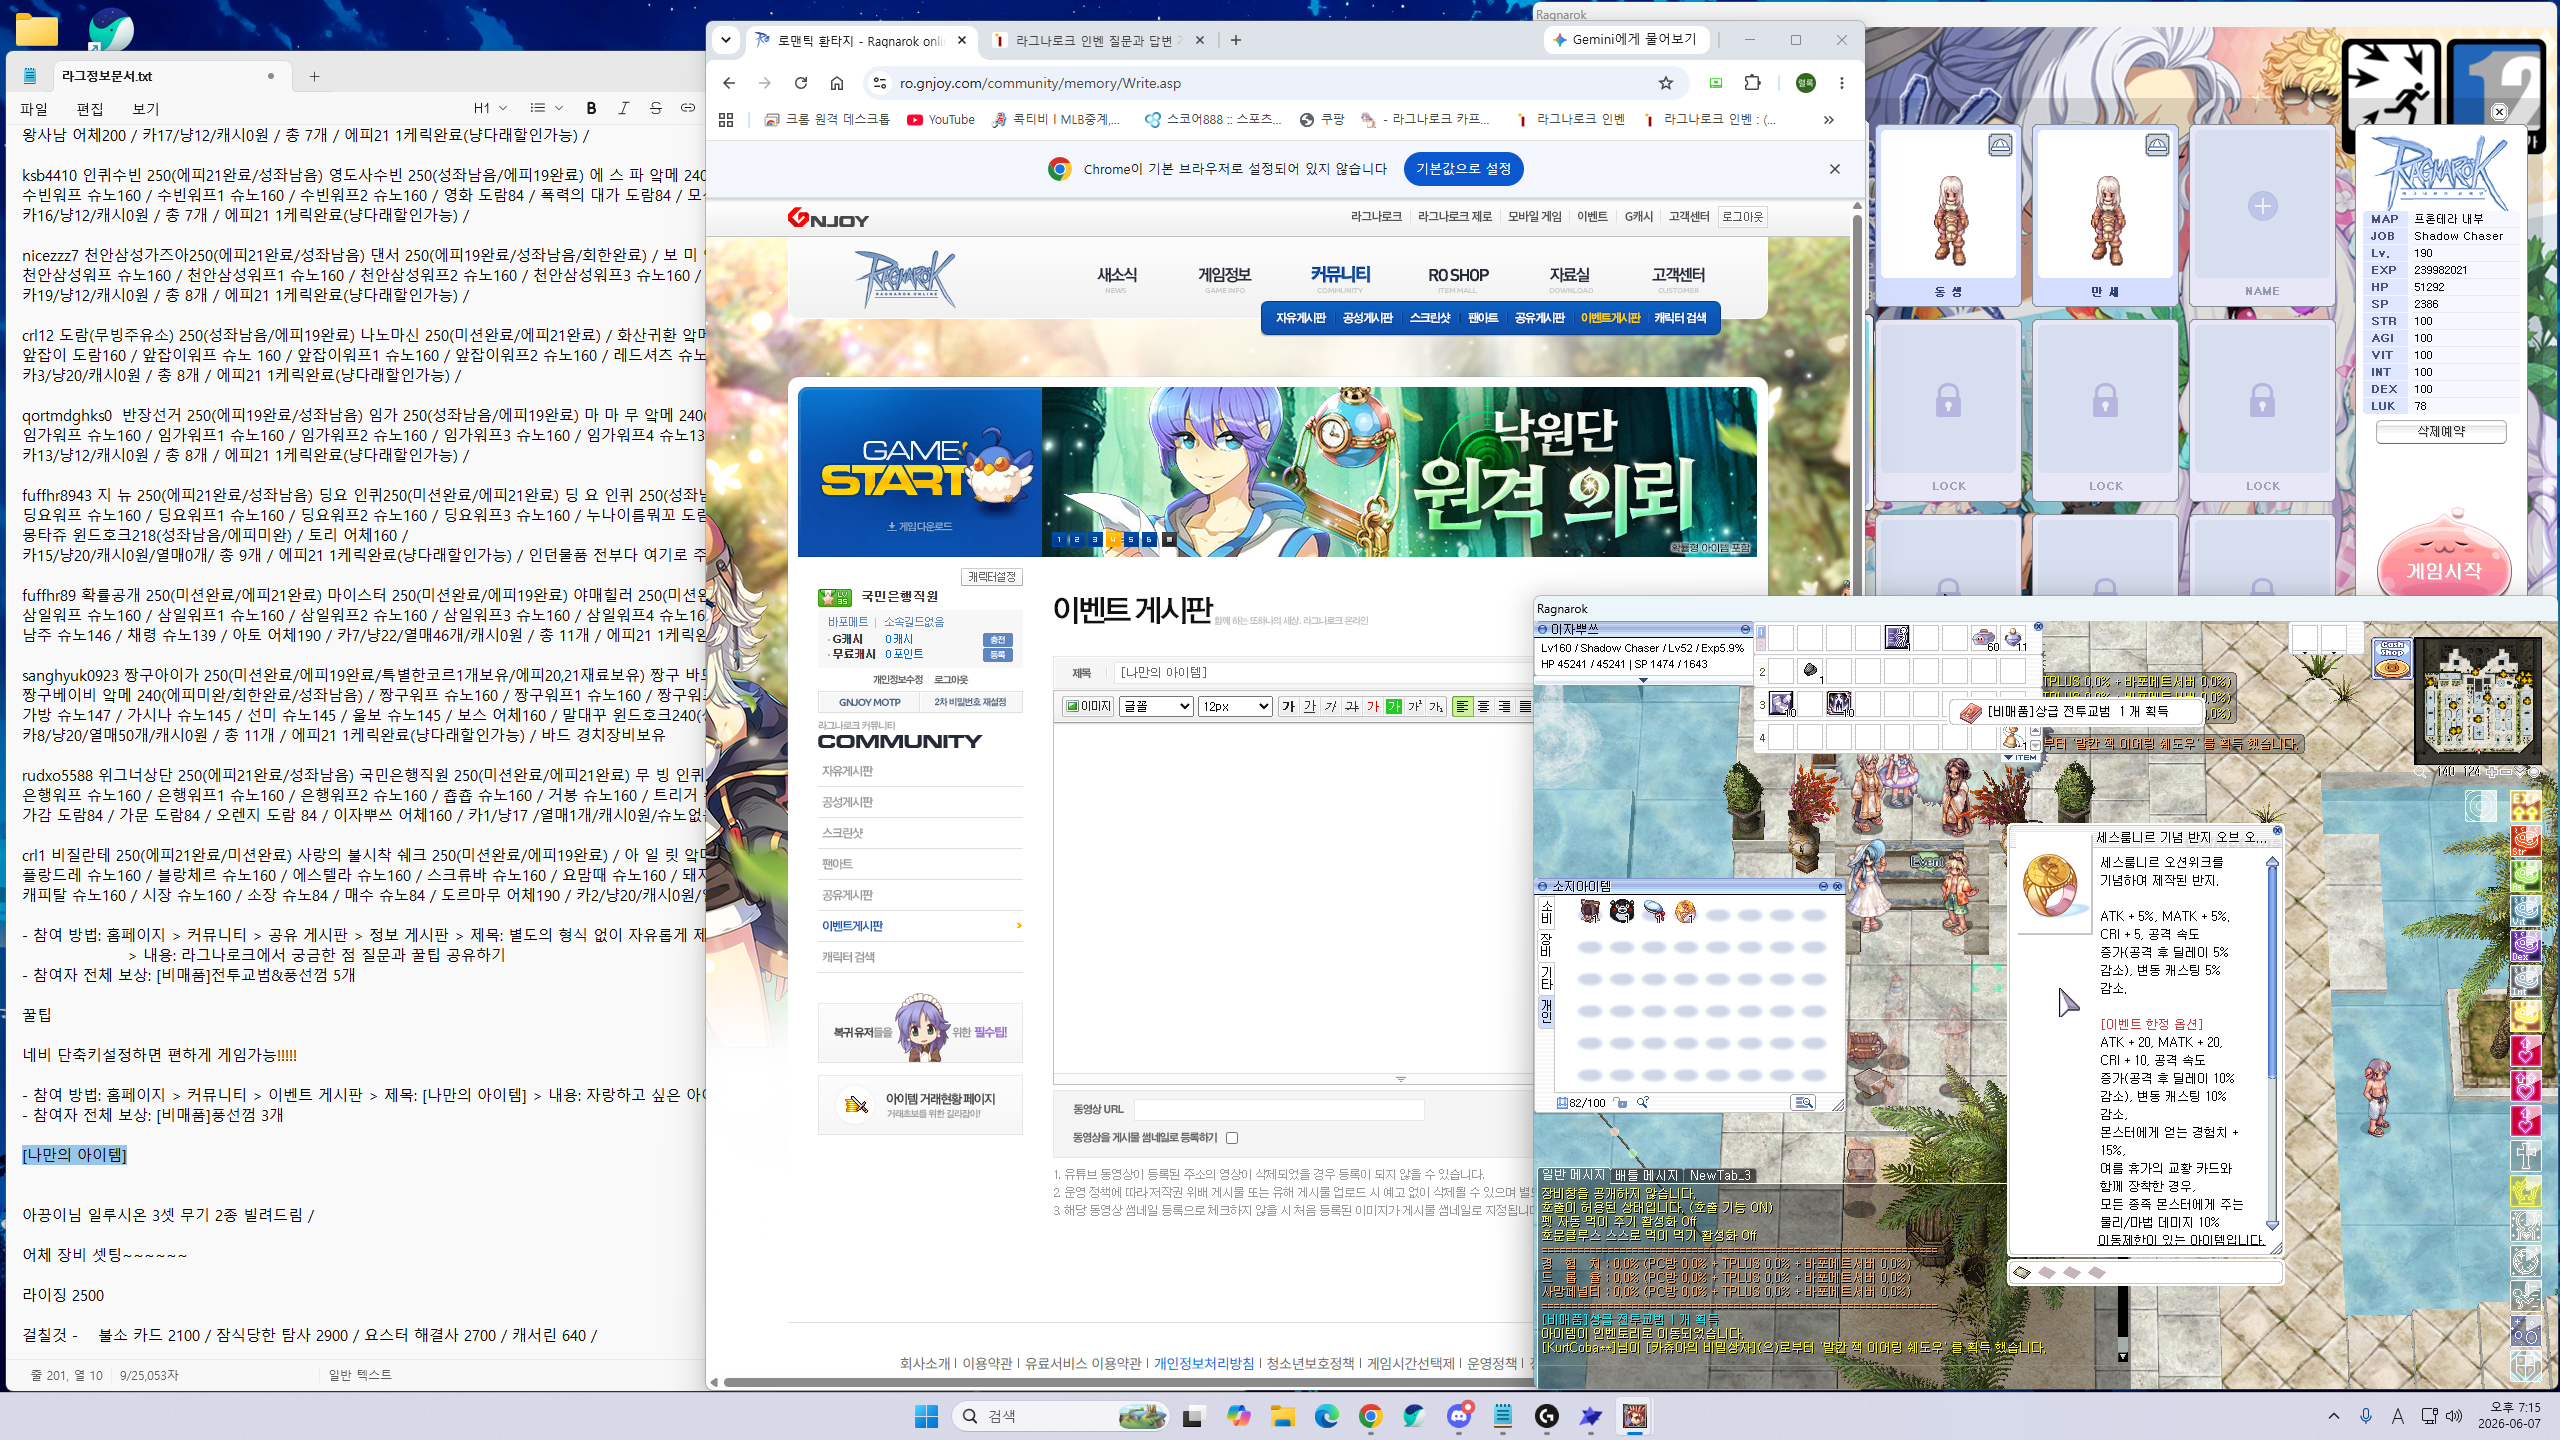Open 글꼴 font dropdown in editor
Screen dimensions: 2560x1440
1156,706
